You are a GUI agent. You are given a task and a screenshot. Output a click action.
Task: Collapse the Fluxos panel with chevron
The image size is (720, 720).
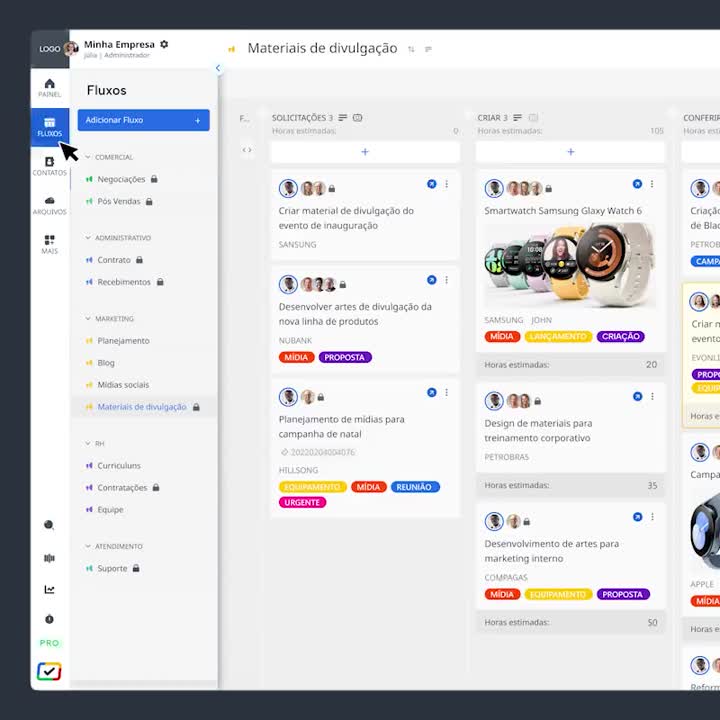point(218,68)
